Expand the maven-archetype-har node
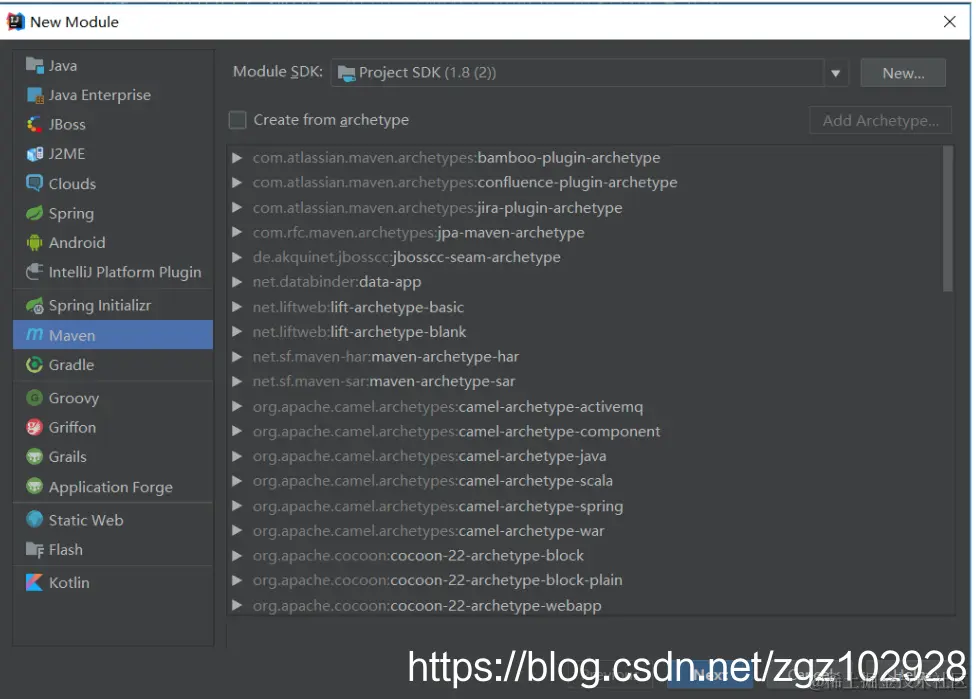This screenshot has height=699, width=976. 237,357
